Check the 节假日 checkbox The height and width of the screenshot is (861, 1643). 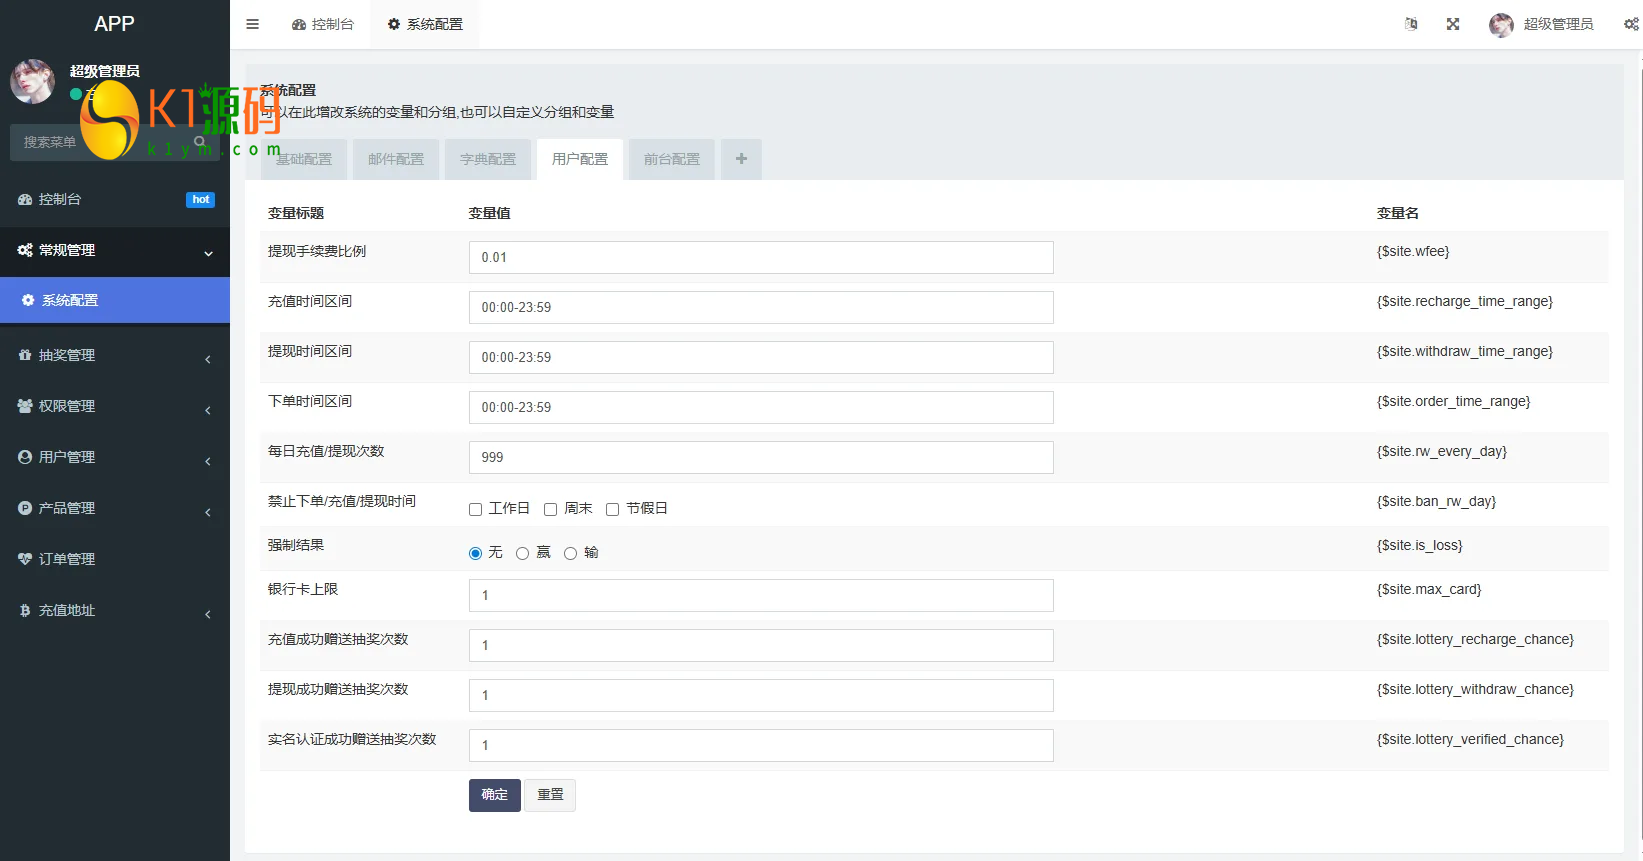pyautogui.click(x=612, y=509)
